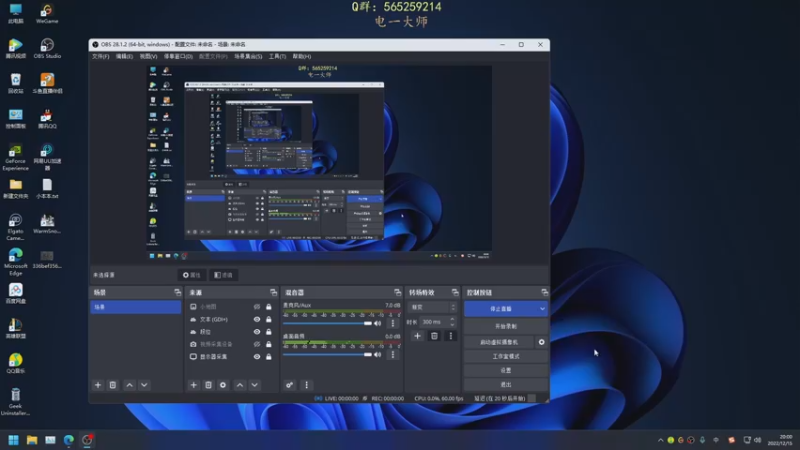Image resolution: width=800 pixels, height=450 pixels.
Task: Click 启动虚拟摄像机 button
Action: point(499,342)
